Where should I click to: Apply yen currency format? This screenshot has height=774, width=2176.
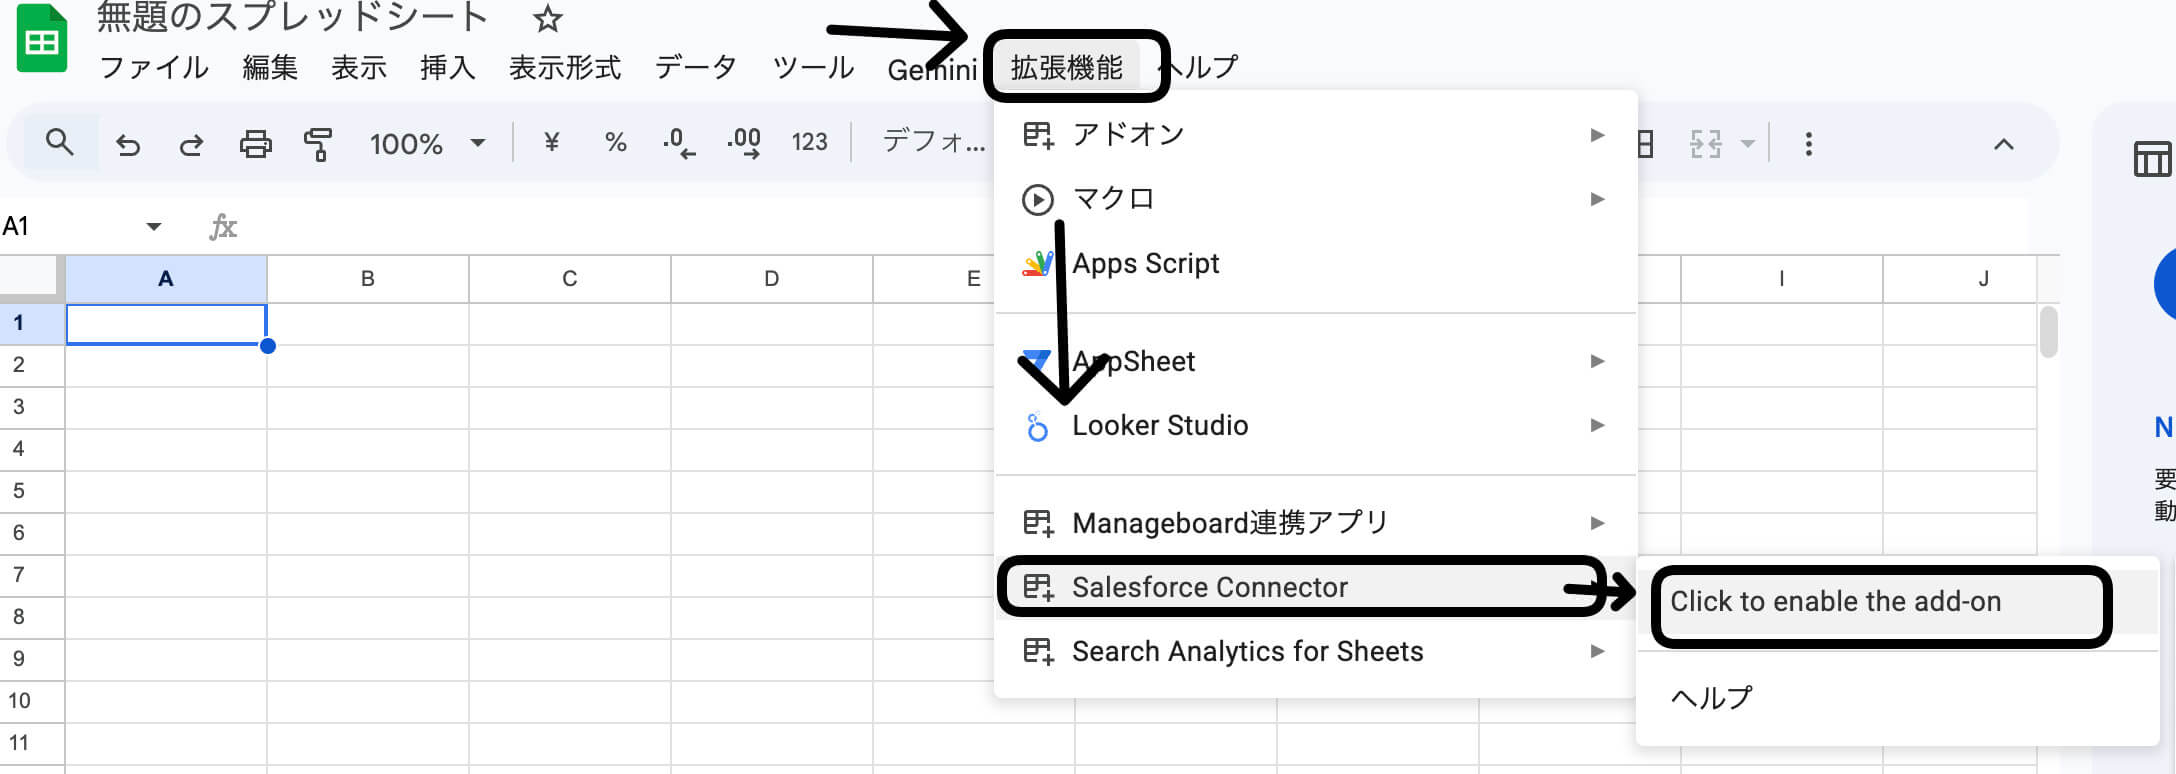pyautogui.click(x=551, y=142)
